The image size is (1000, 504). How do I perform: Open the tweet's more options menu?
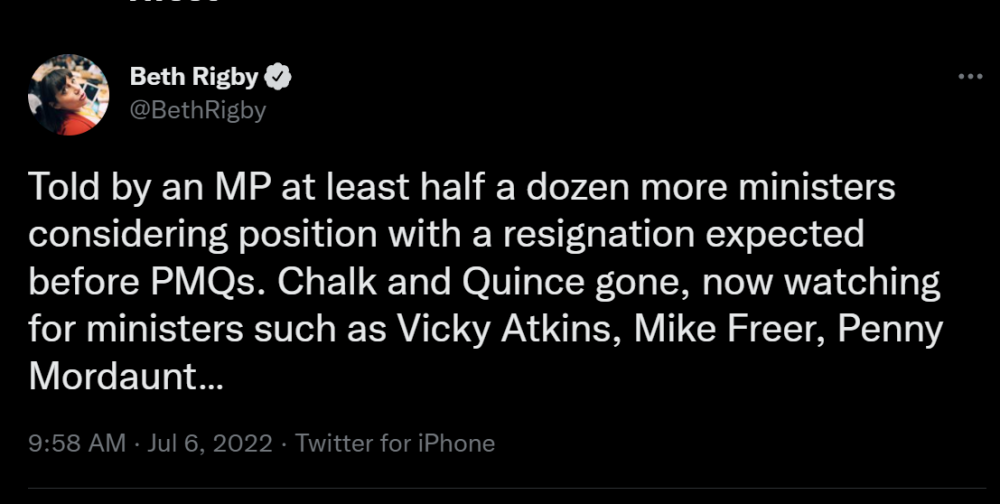970,78
